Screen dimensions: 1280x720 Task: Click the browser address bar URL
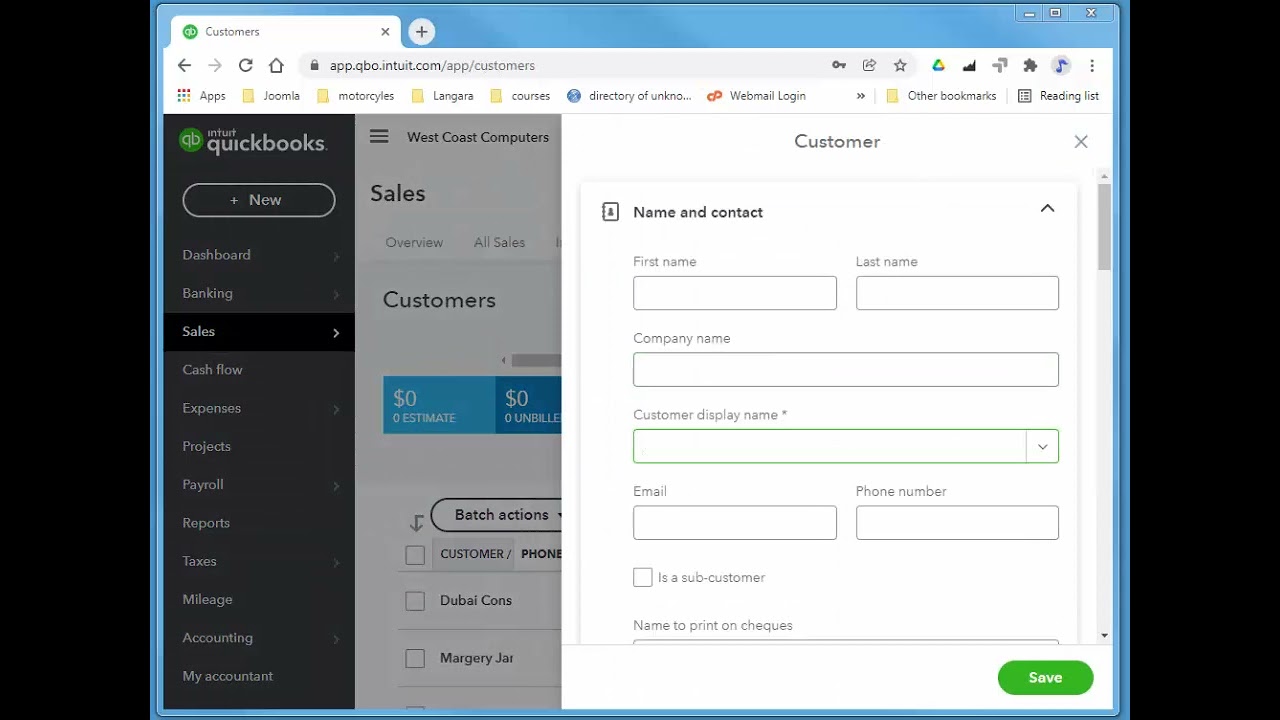coord(432,65)
